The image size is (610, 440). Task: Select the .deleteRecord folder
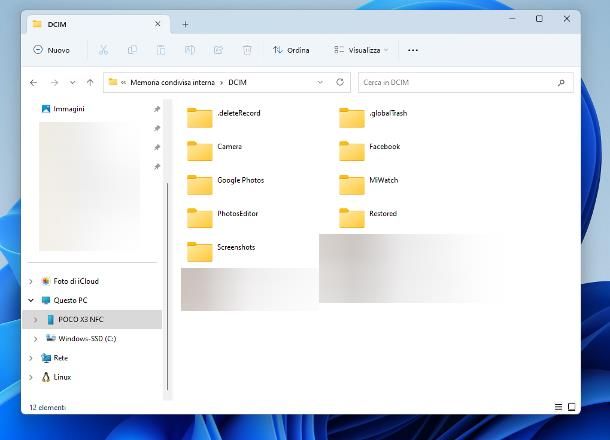[224, 117]
